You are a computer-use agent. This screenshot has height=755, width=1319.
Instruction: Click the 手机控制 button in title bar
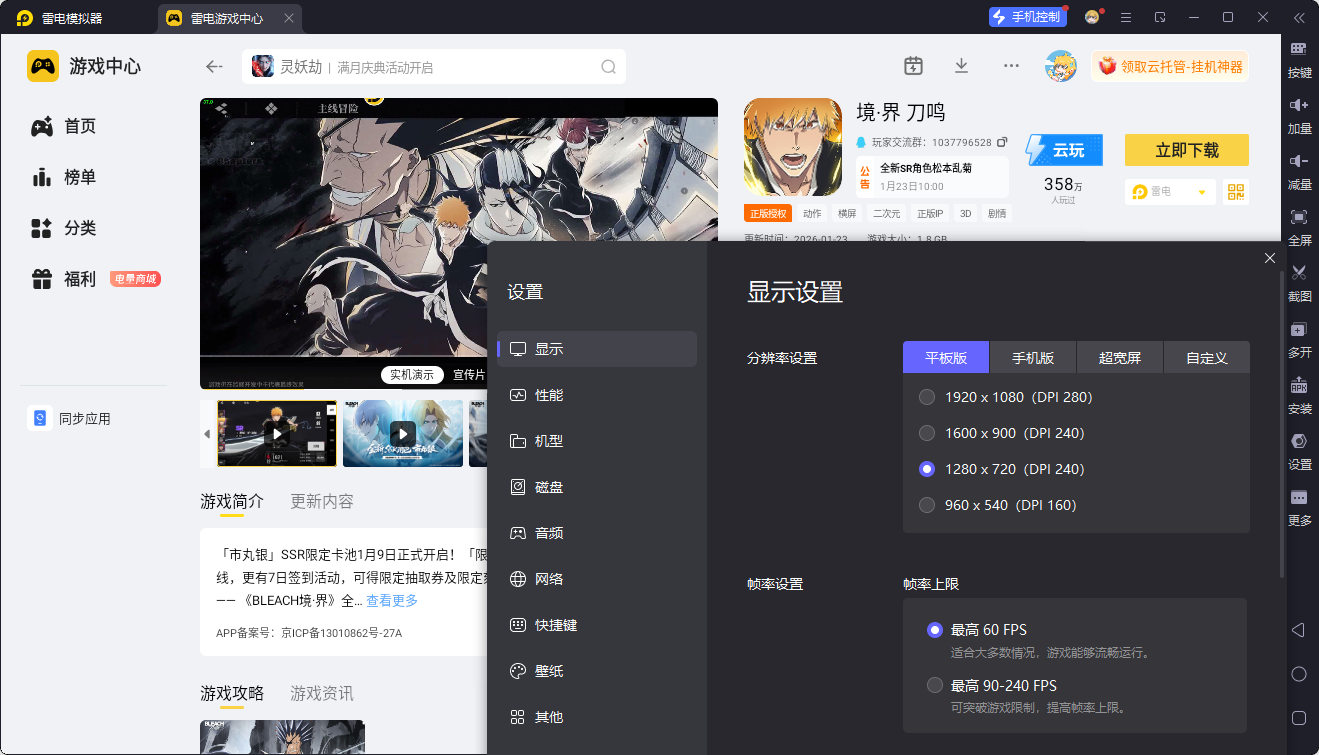(1026, 17)
